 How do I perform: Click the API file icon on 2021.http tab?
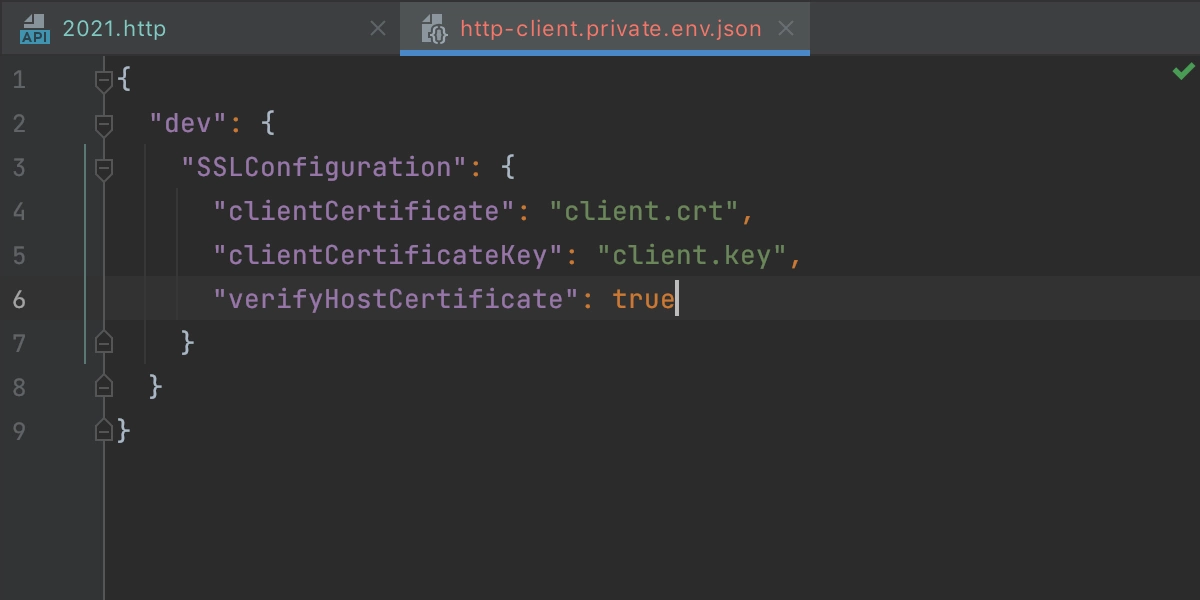[x=34, y=29]
